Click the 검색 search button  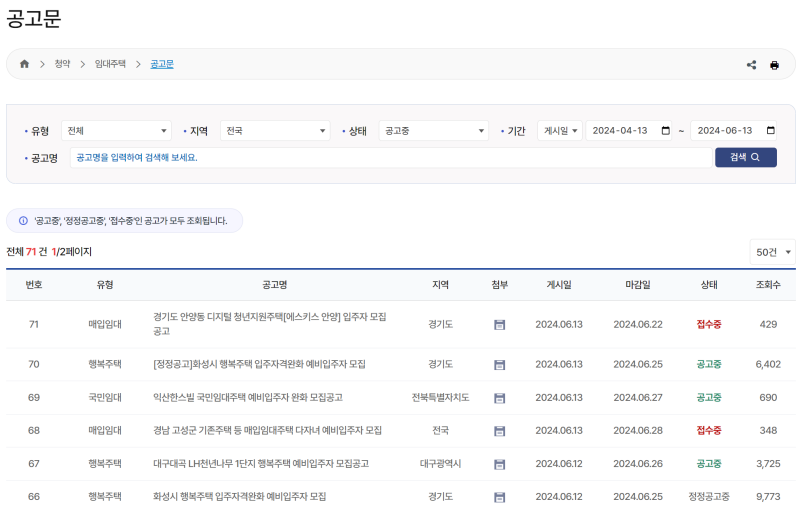(745, 157)
